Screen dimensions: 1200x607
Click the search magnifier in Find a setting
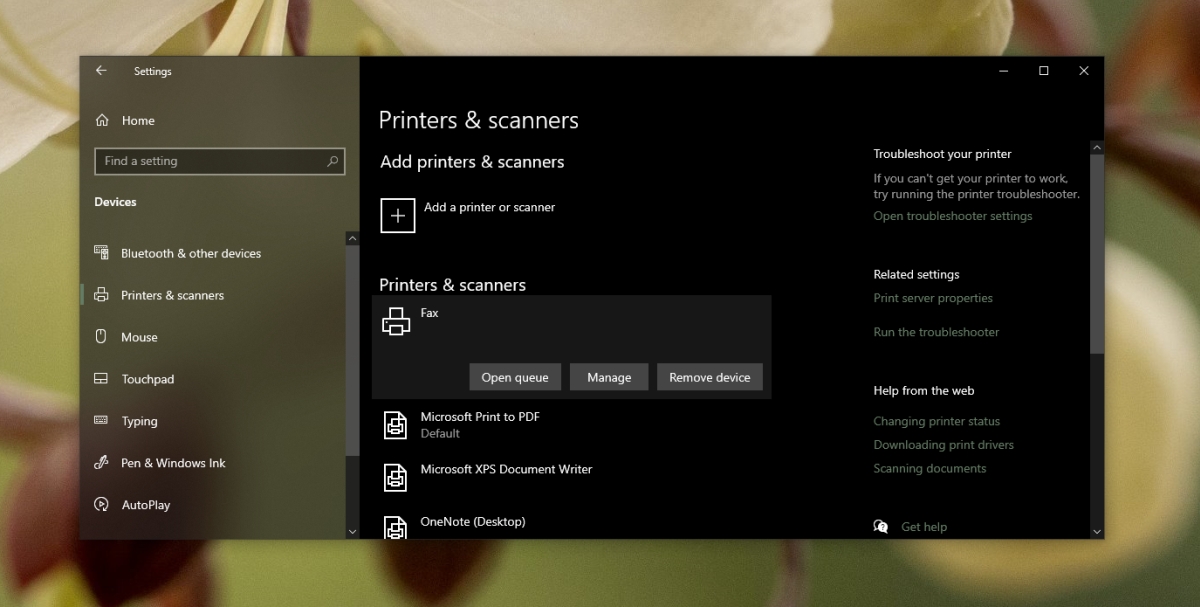click(x=332, y=161)
